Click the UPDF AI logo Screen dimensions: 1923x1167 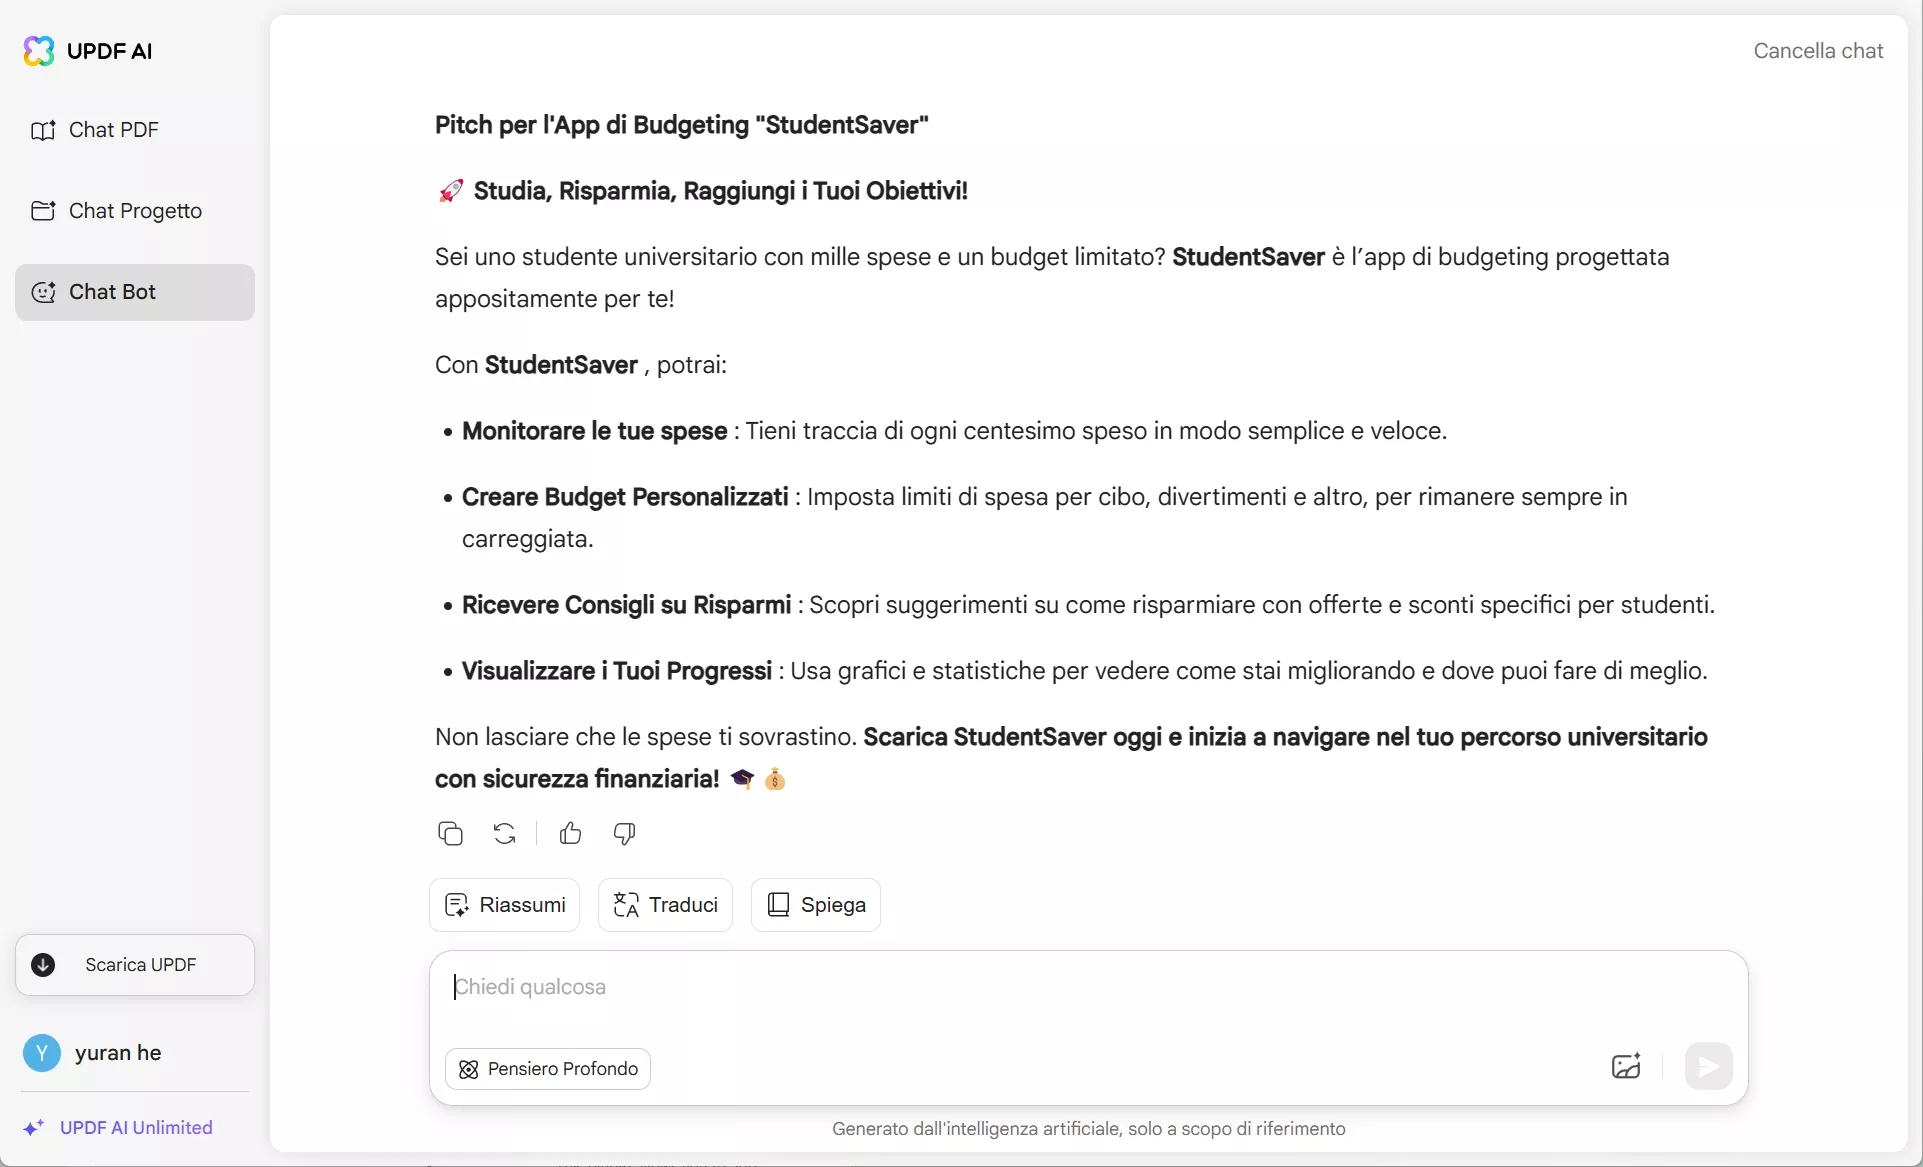click(39, 51)
